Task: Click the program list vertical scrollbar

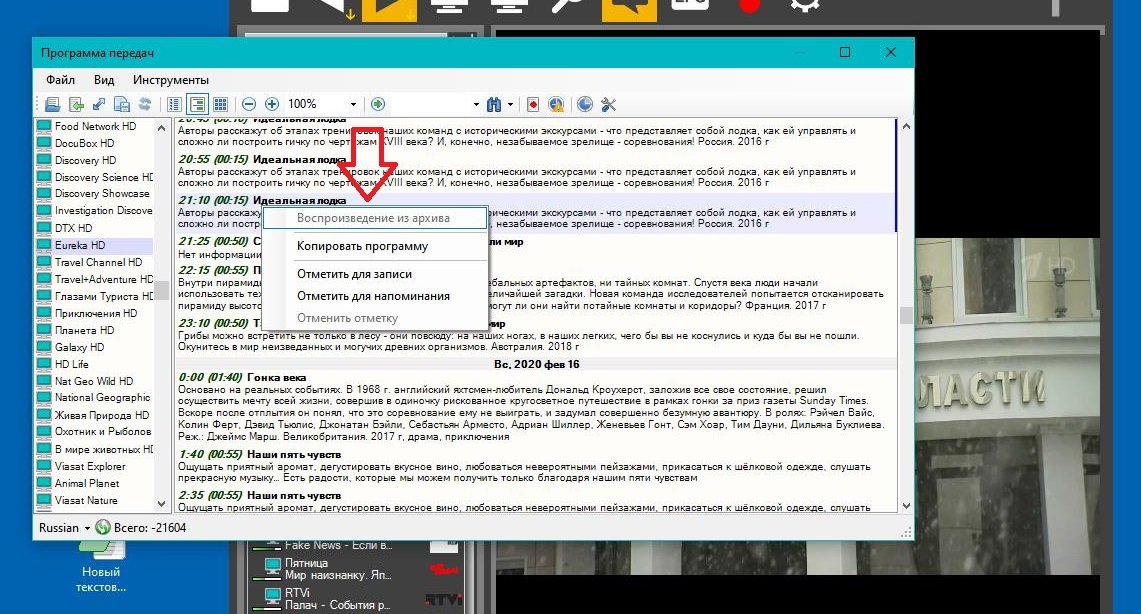Action: tap(906, 315)
